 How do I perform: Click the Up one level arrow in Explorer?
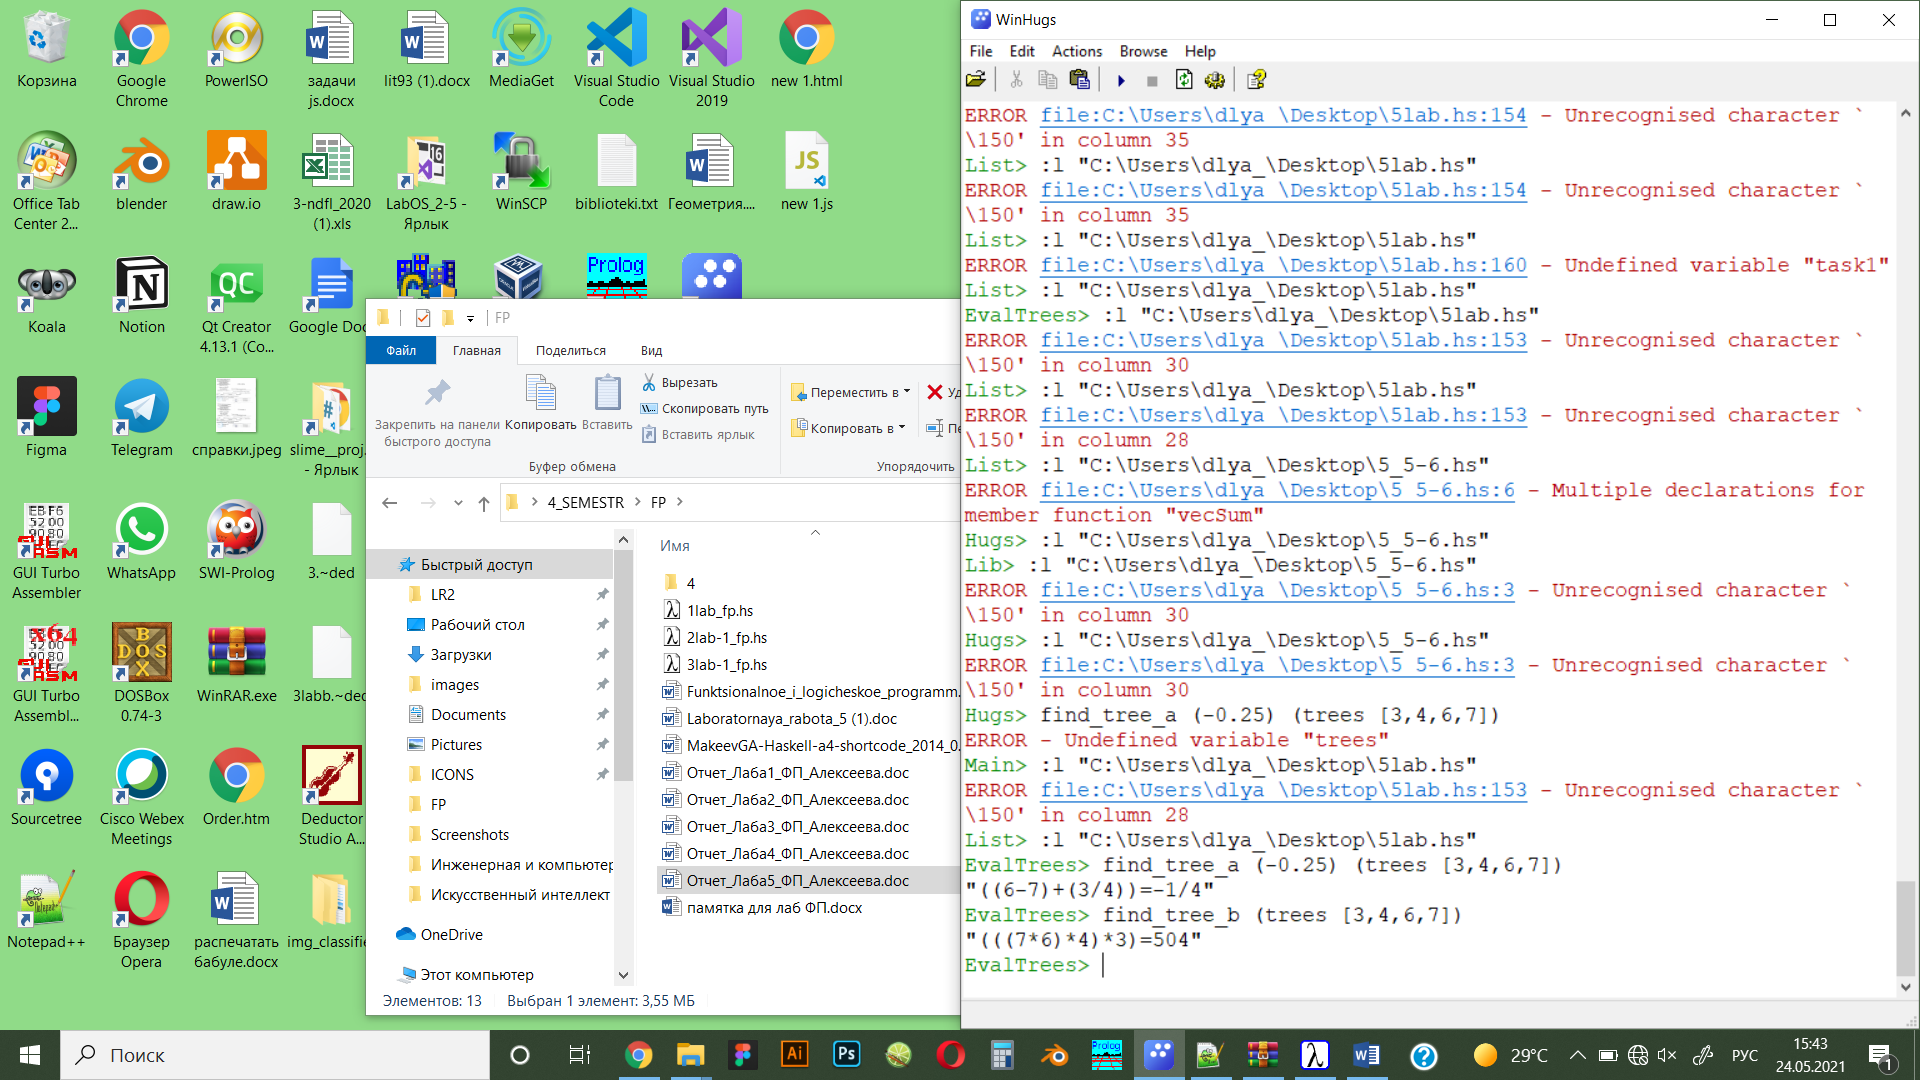click(x=484, y=503)
